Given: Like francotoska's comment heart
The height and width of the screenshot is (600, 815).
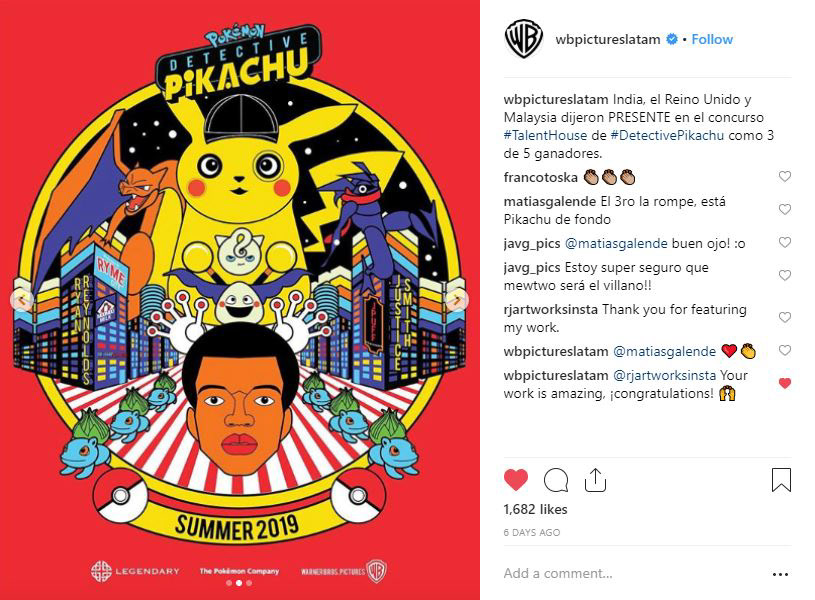Looking at the screenshot, I should (784, 176).
